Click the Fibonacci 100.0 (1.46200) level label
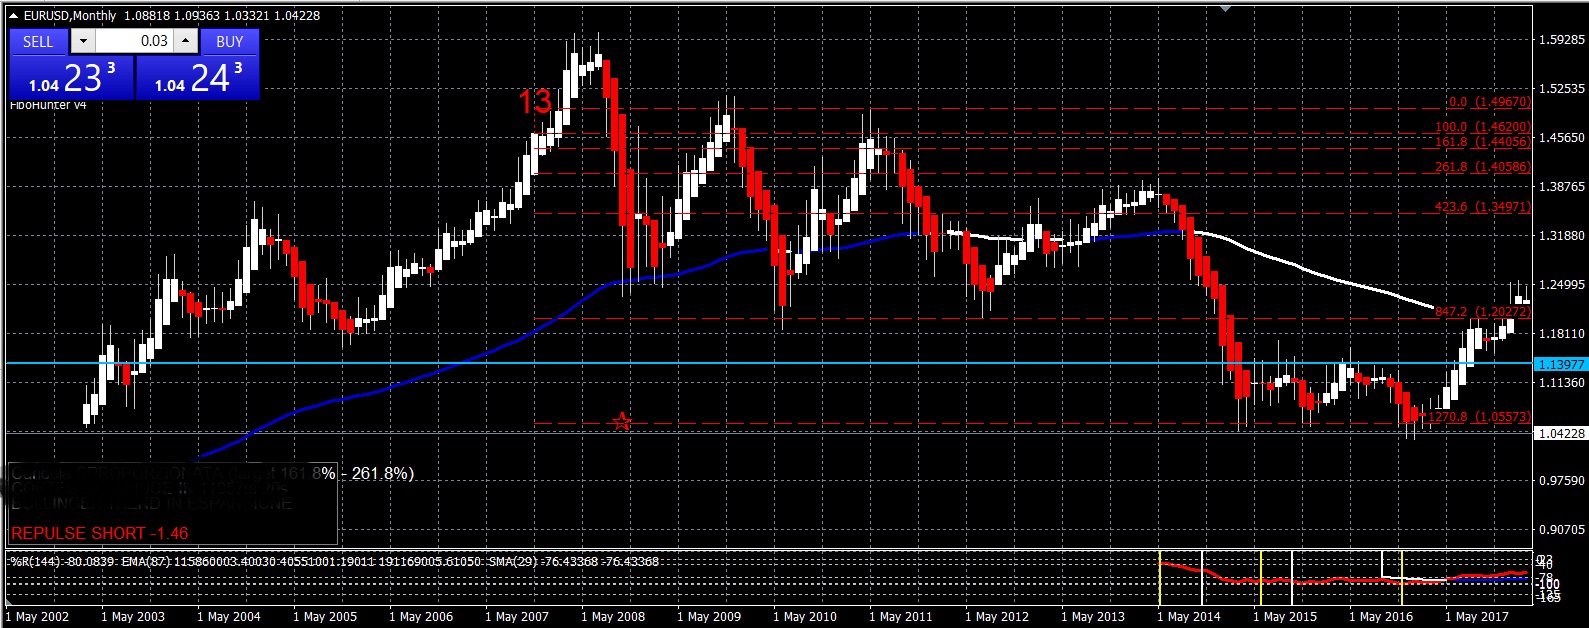The width and height of the screenshot is (1589, 628). coord(1483,127)
